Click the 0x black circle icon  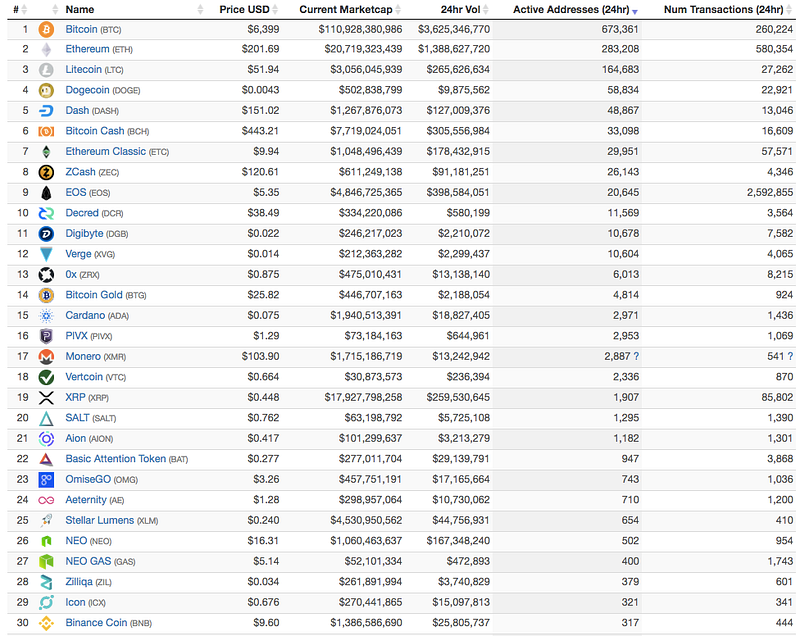(x=46, y=275)
